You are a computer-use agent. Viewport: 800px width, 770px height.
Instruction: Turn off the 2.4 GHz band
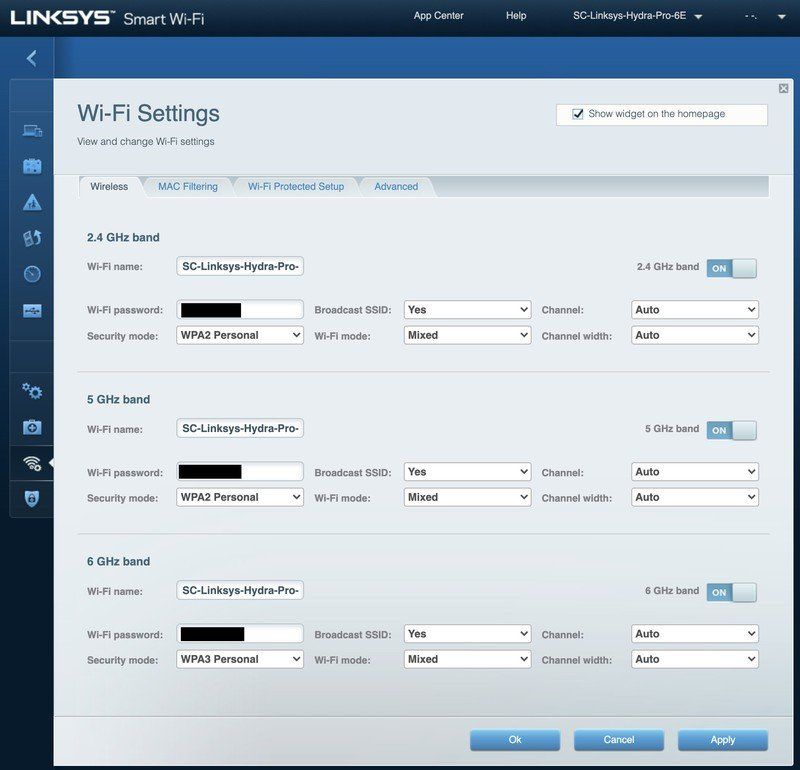(x=731, y=268)
